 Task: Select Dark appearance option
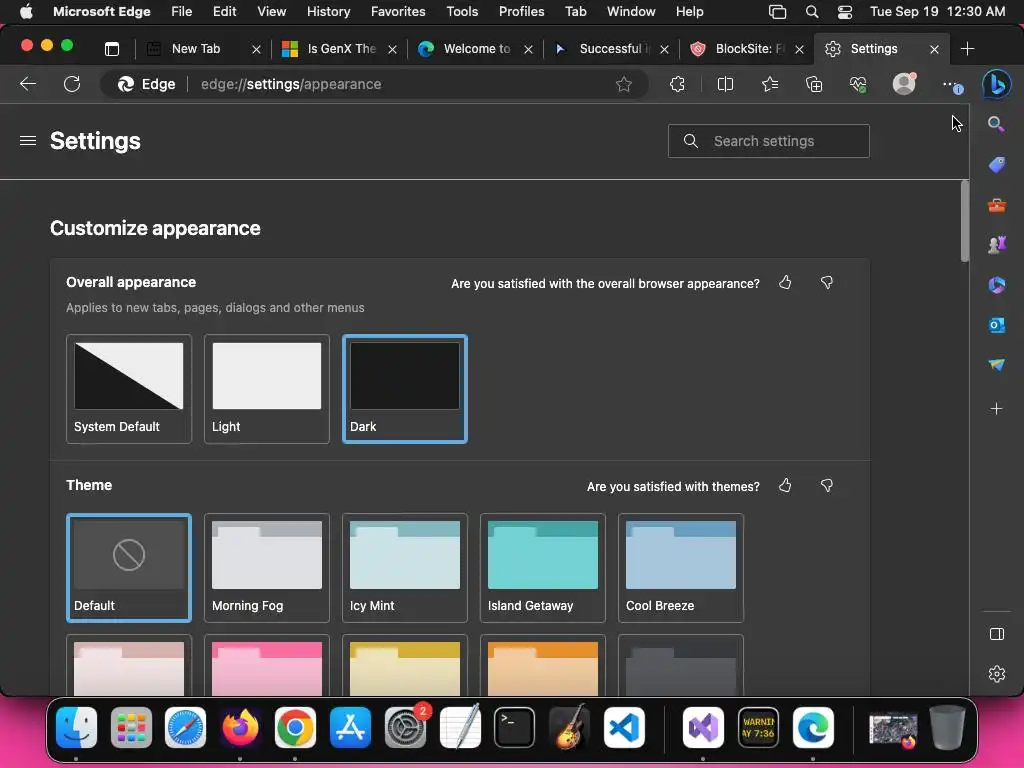tap(405, 389)
